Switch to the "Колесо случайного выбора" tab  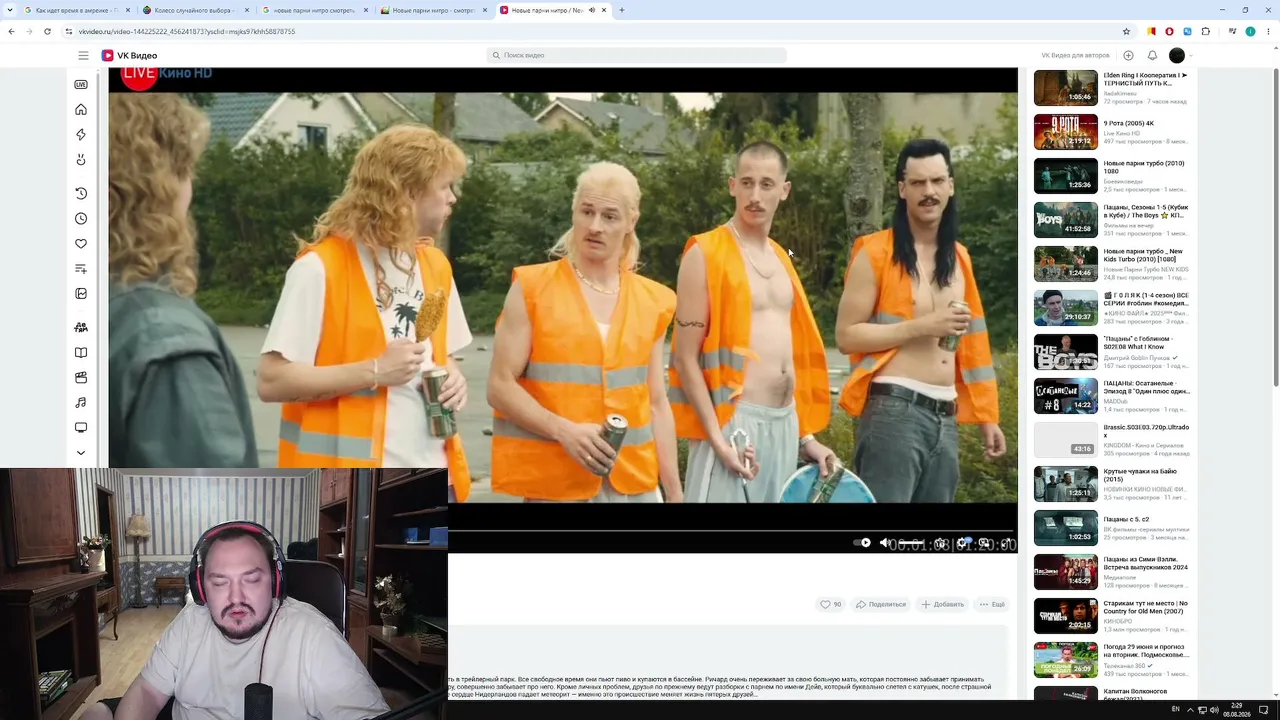(195, 10)
